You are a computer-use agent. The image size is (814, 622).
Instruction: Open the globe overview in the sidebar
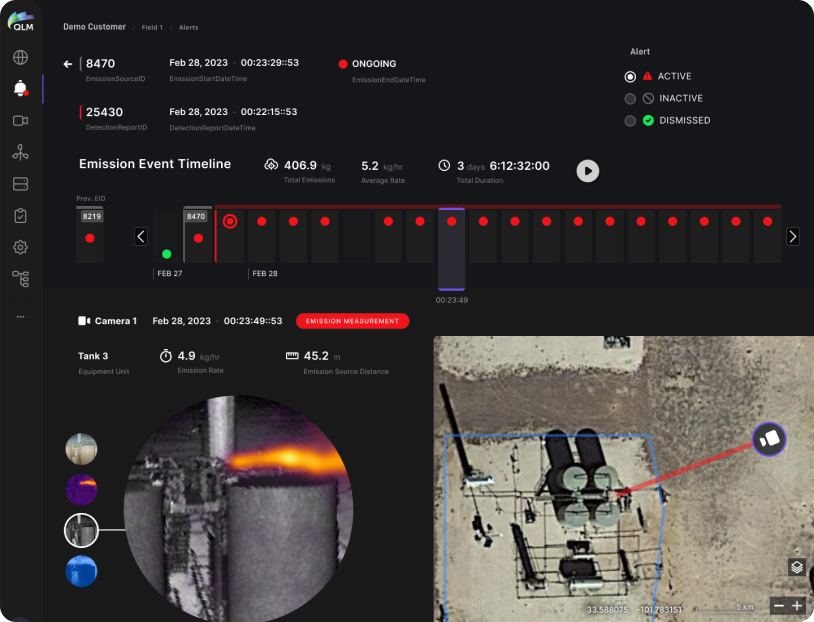point(21,57)
